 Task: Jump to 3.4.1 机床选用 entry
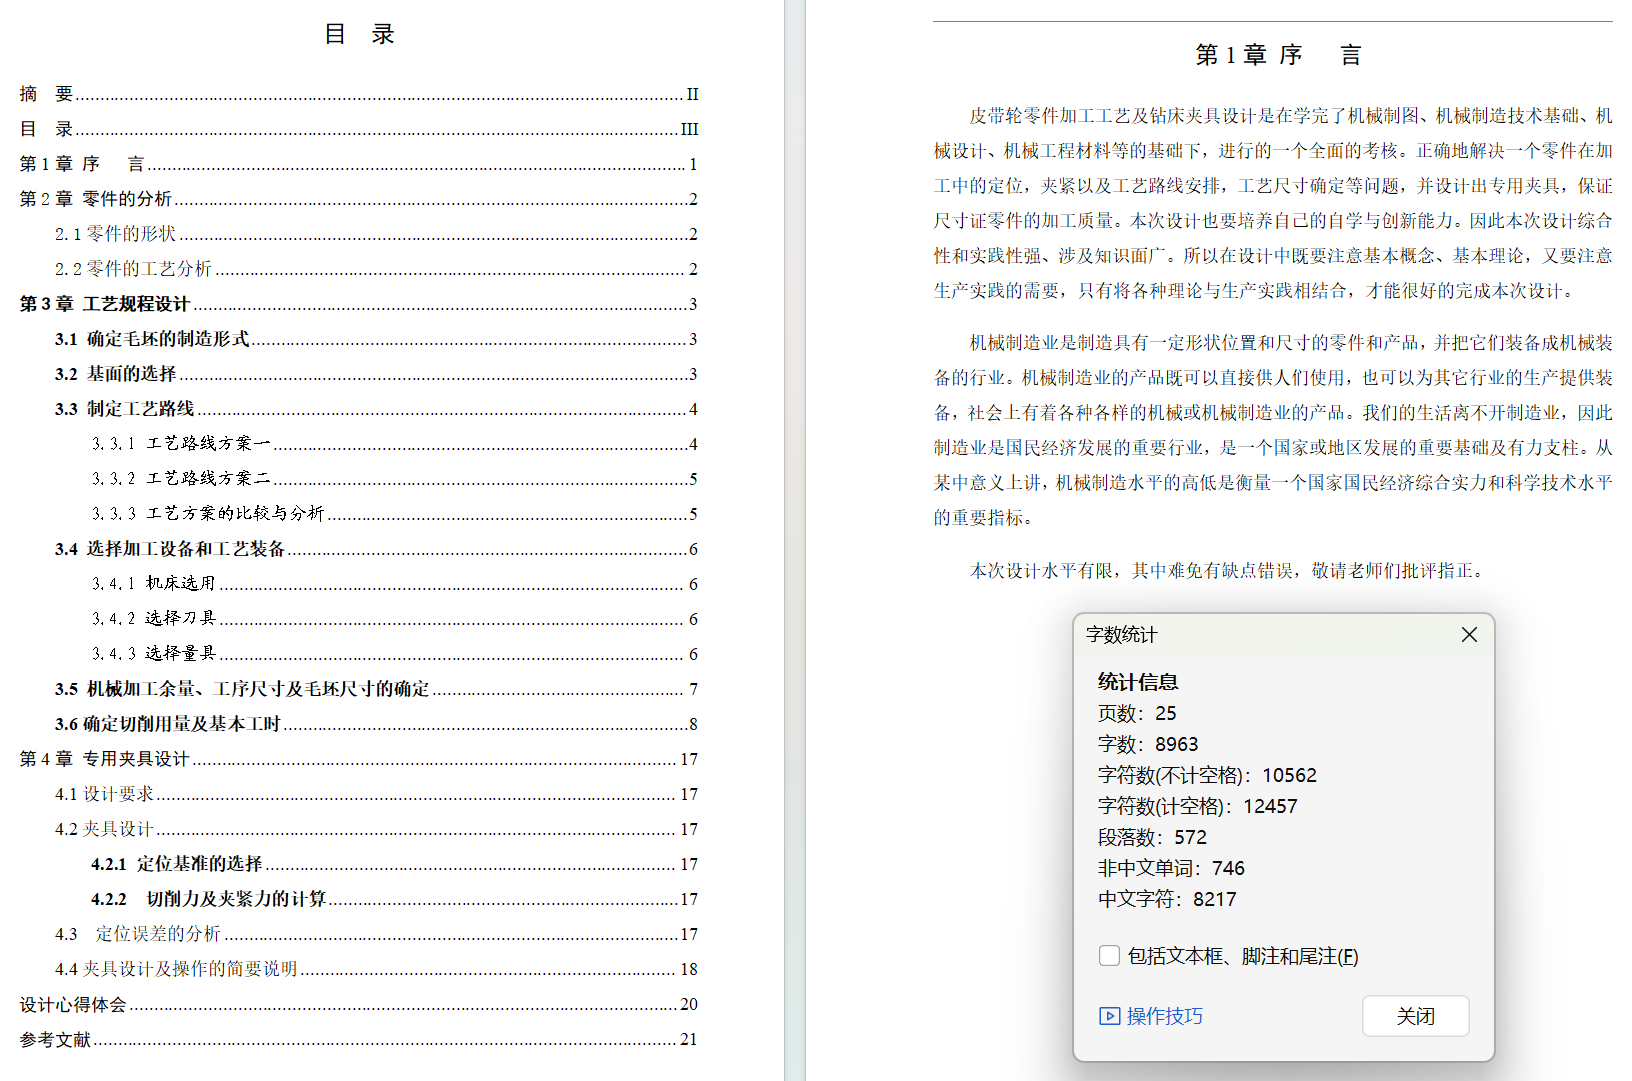(x=153, y=584)
